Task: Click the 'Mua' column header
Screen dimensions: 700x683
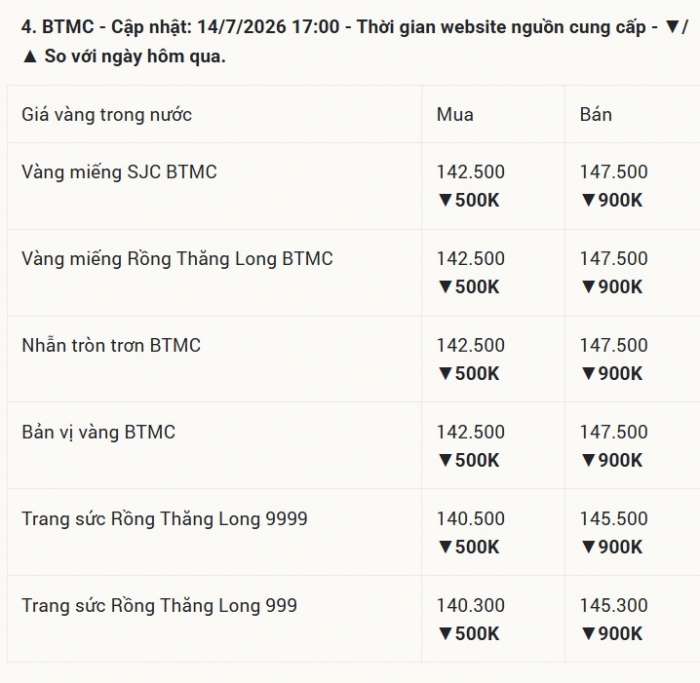Action: tap(455, 115)
